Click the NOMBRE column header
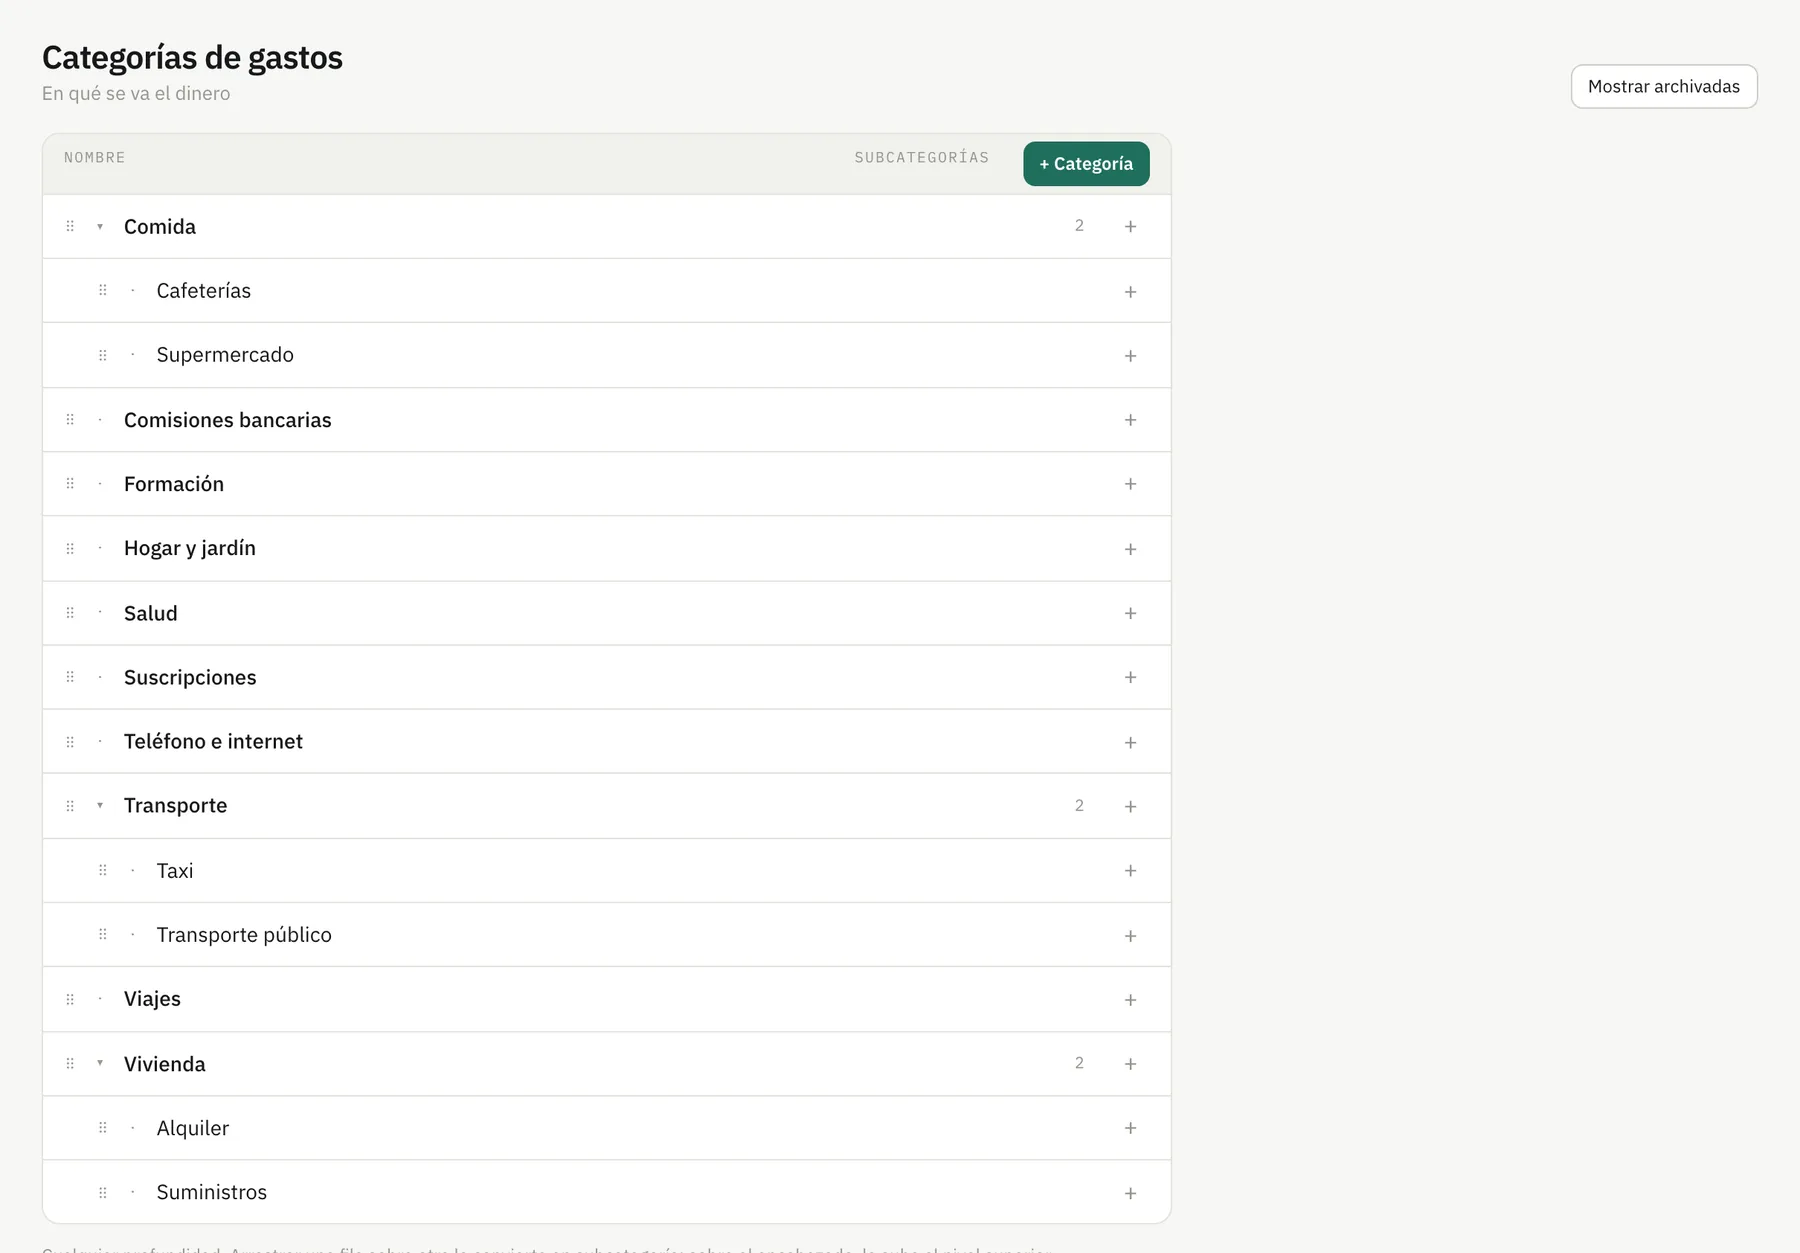Image resolution: width=1800 pixels, height=1253 pixels. click(x=95, y=158)
